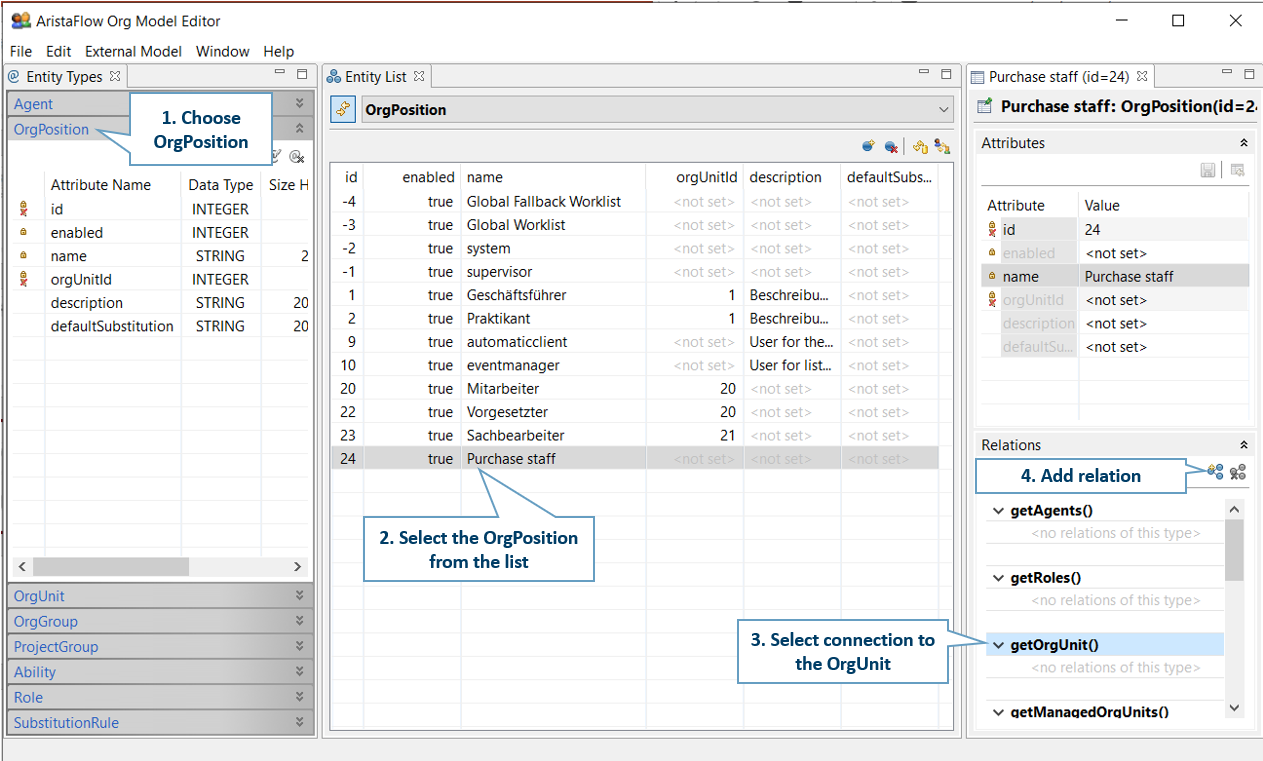The width and height of the screenshot is (1263, 761).
Task: Click the entity icon left of the OrgPosition combo box
Action: coord(342,109)
